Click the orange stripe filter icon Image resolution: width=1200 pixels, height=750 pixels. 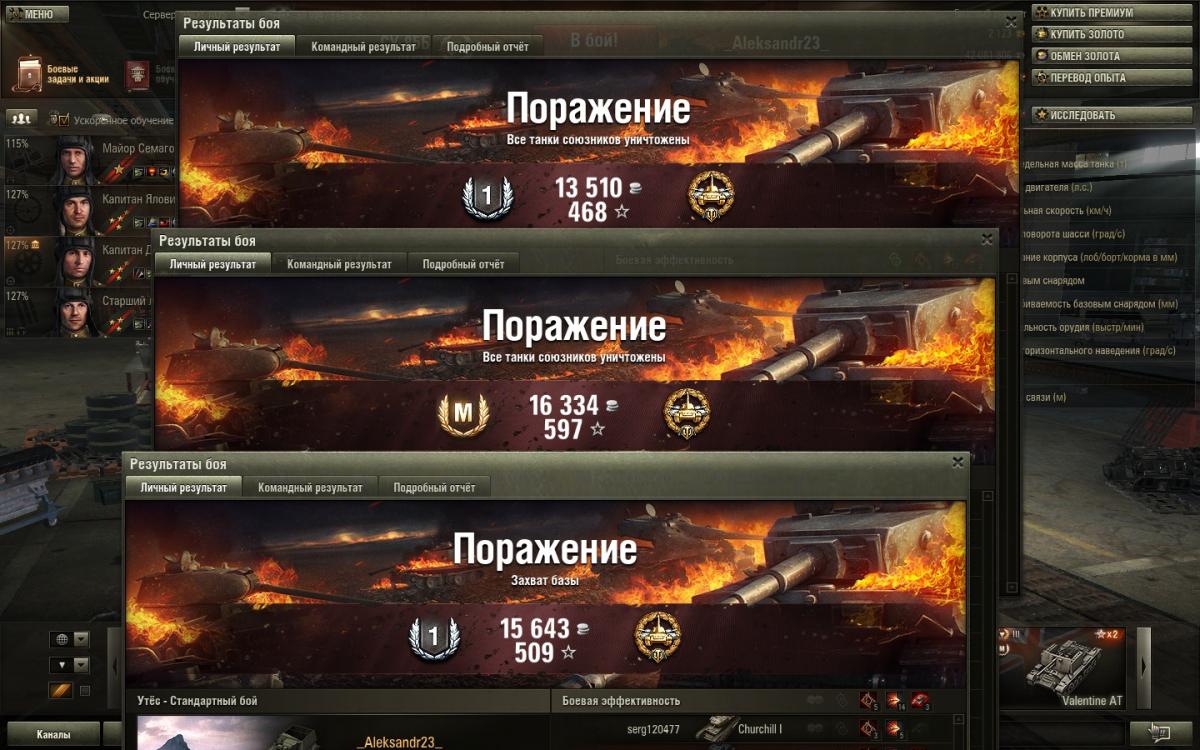click(61, 691)
